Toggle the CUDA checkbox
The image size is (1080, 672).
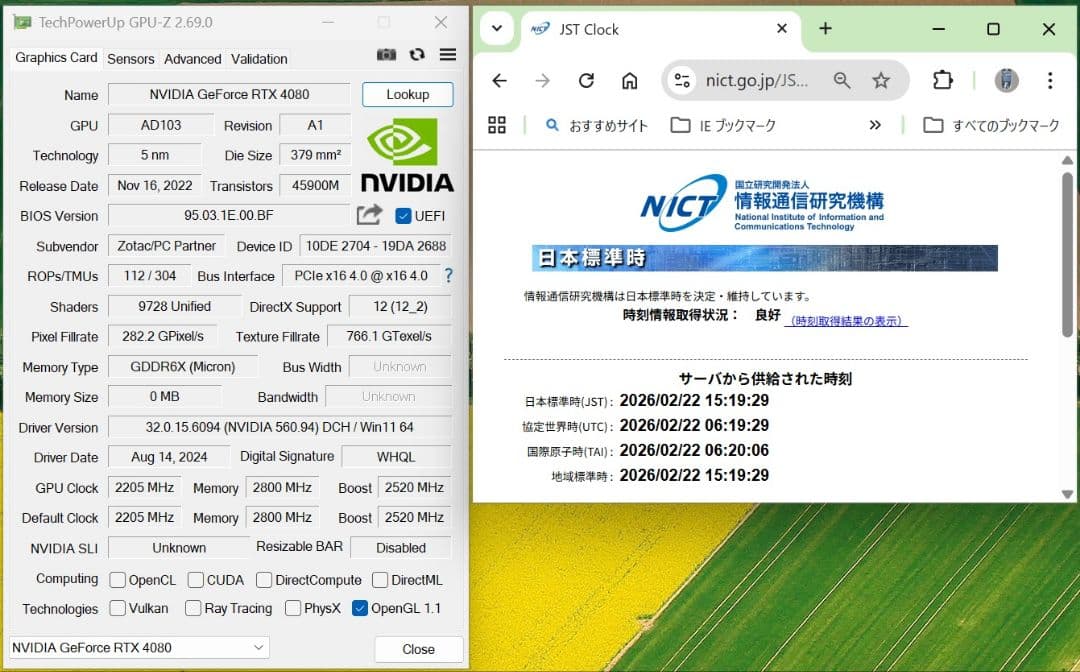pyautogui.click(x=196, y=580)
